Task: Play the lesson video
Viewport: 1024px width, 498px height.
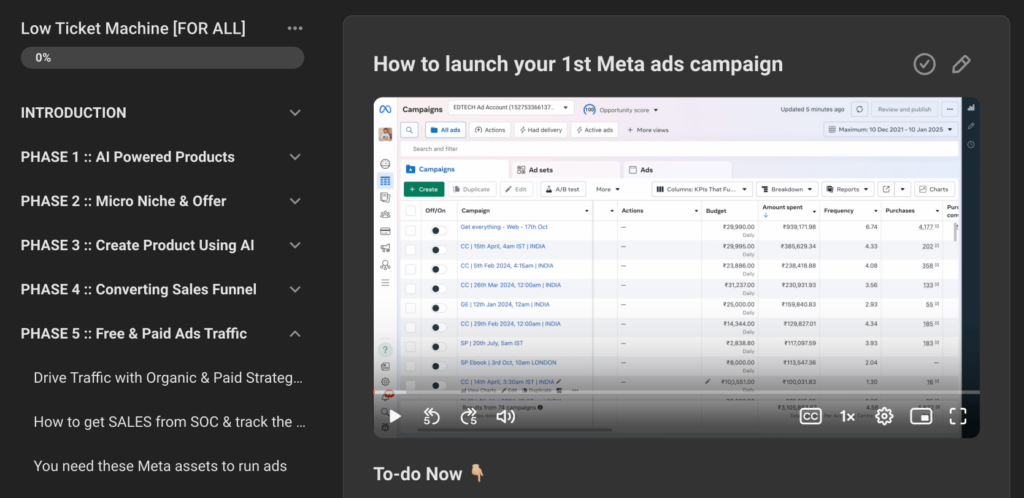Action: click(x=394, y=416)
